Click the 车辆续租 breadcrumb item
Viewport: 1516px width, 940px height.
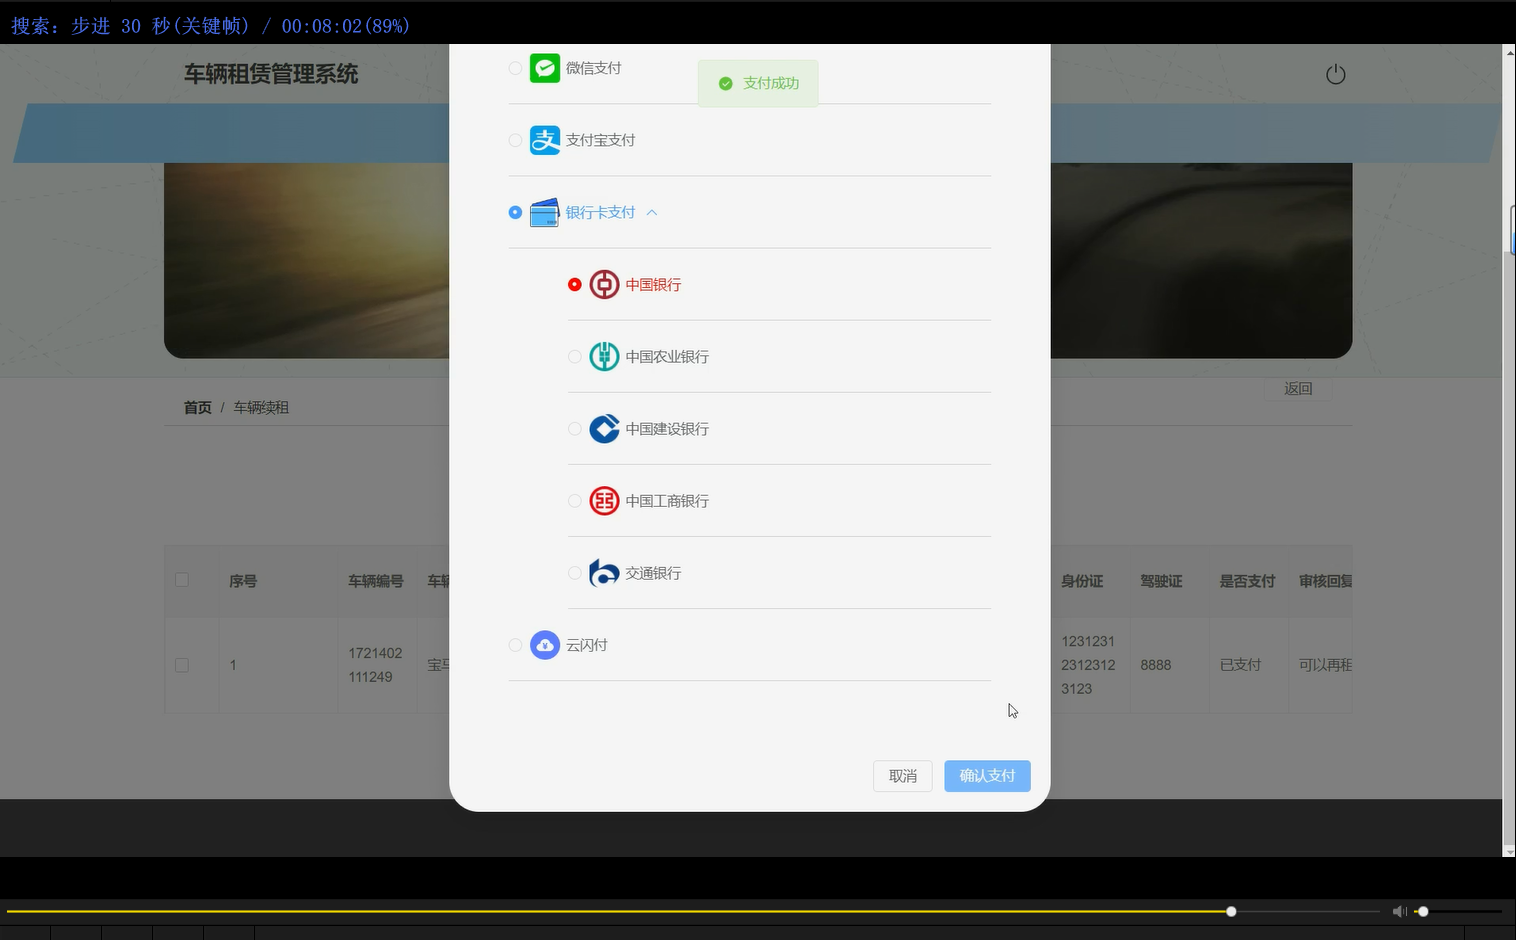(x=261, y=407)
